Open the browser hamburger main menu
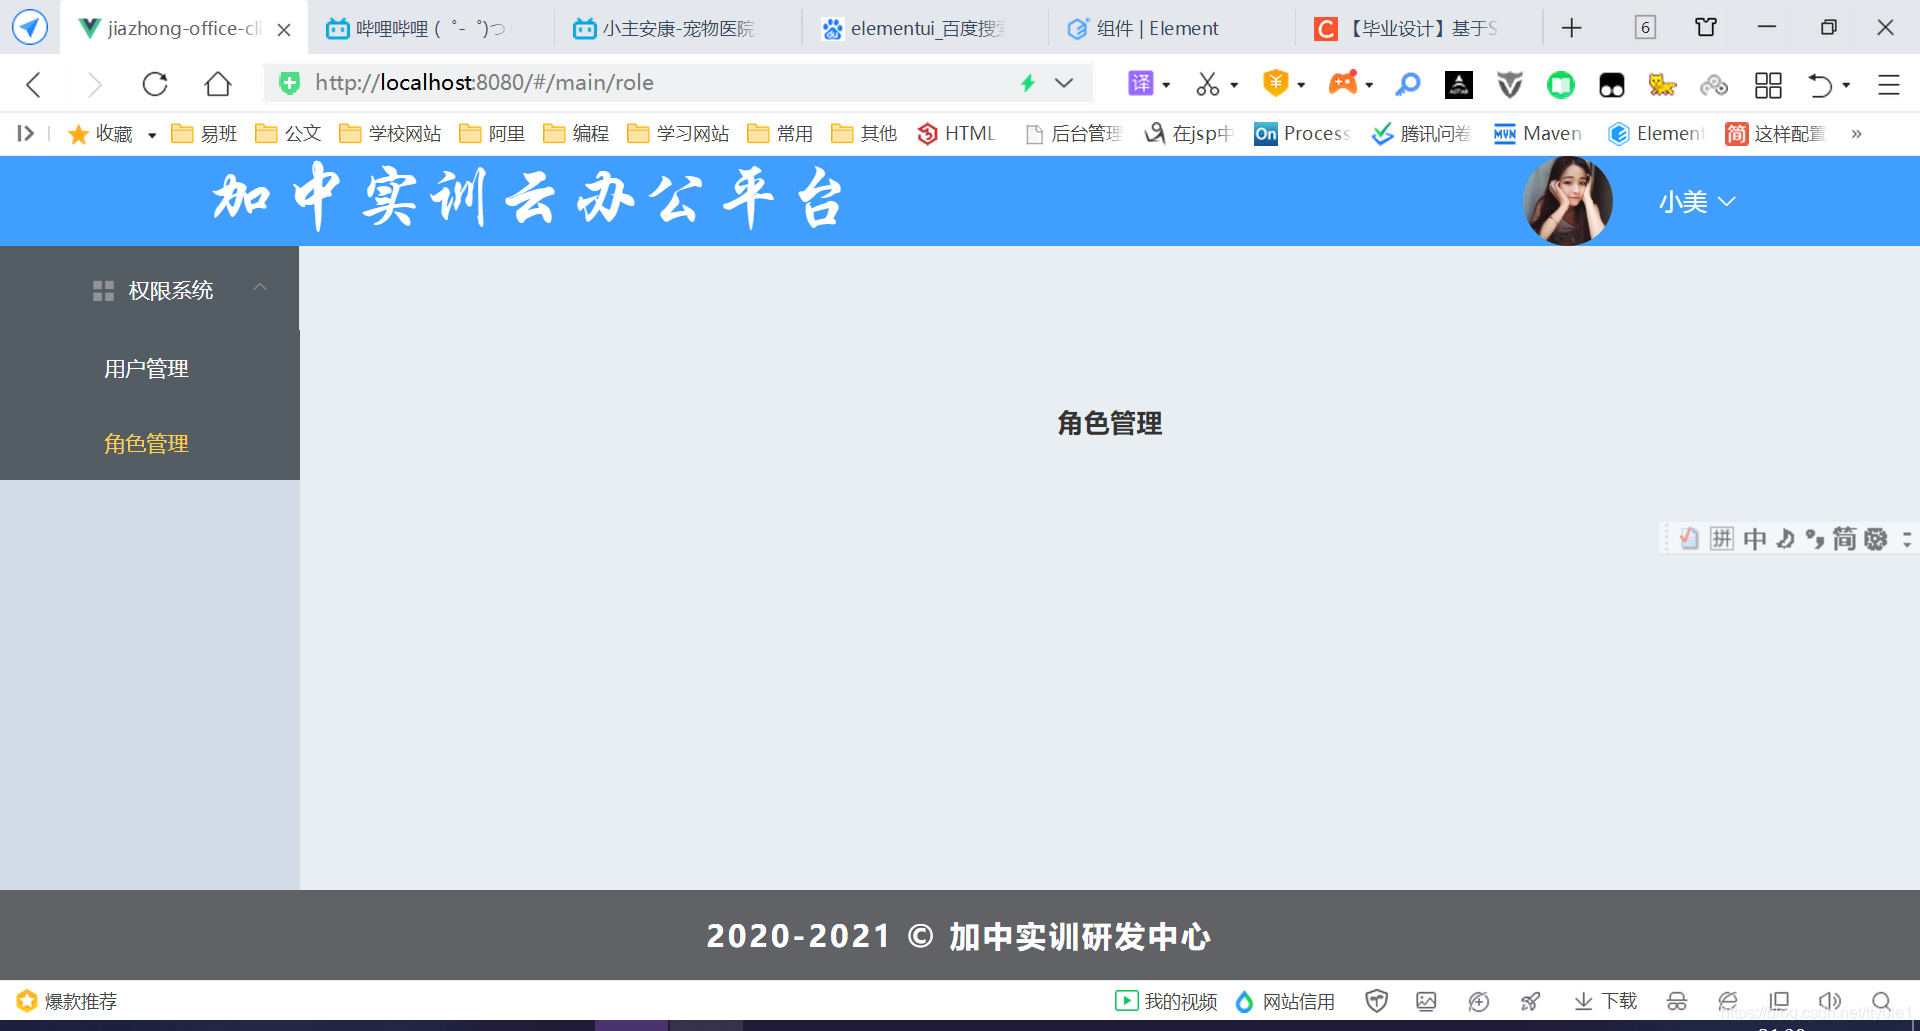 [x=1888, y=85]
